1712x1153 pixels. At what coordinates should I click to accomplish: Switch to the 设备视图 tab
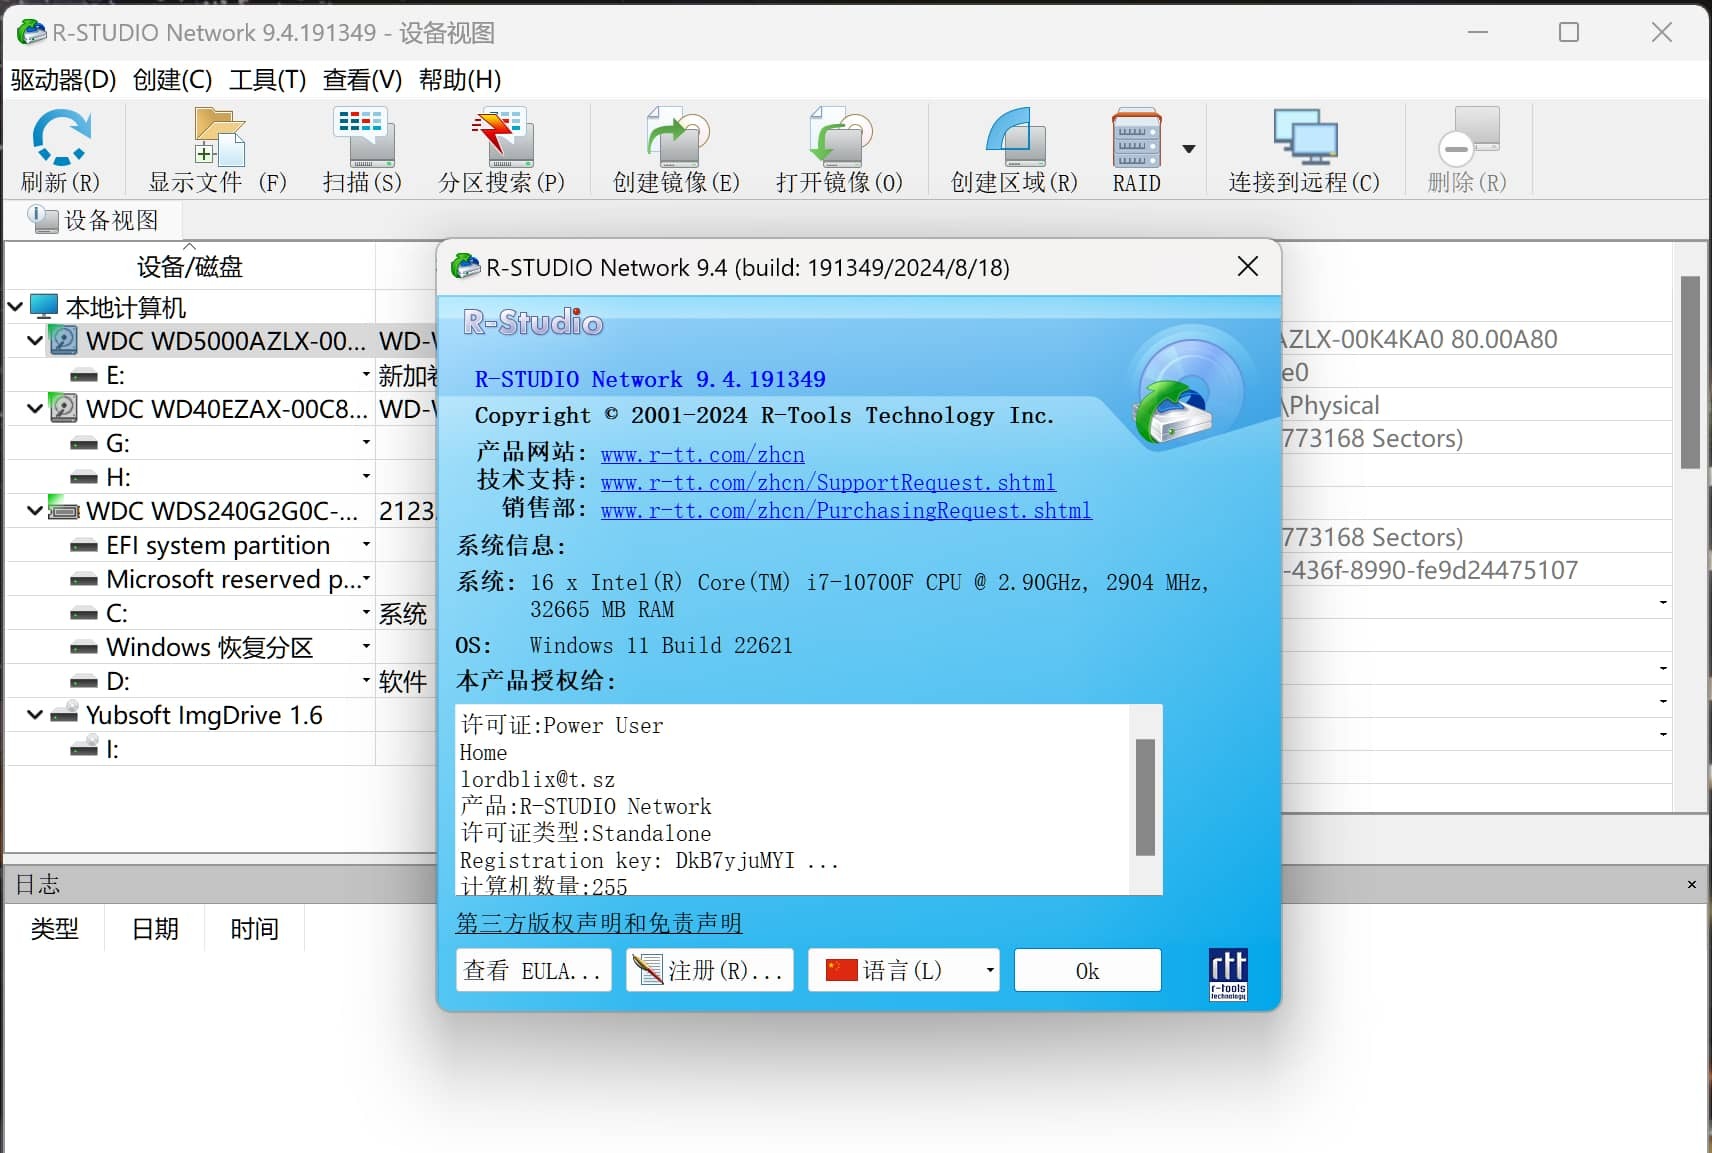click(x=94, y=220)
